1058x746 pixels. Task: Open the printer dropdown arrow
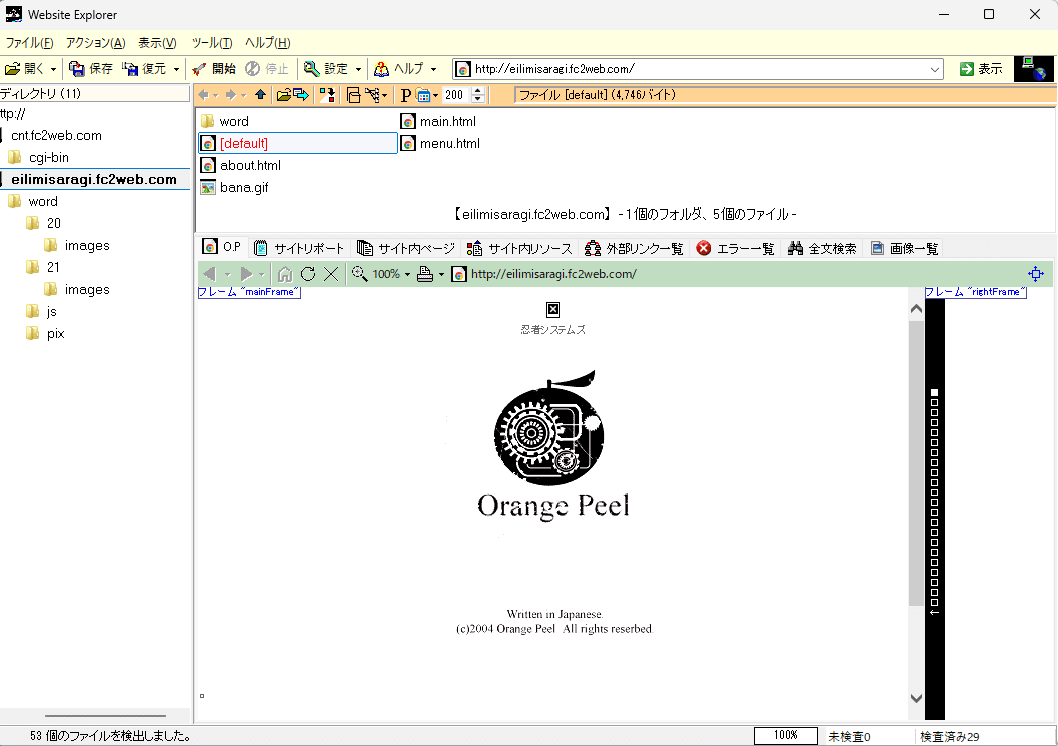(x=441, y=275)
